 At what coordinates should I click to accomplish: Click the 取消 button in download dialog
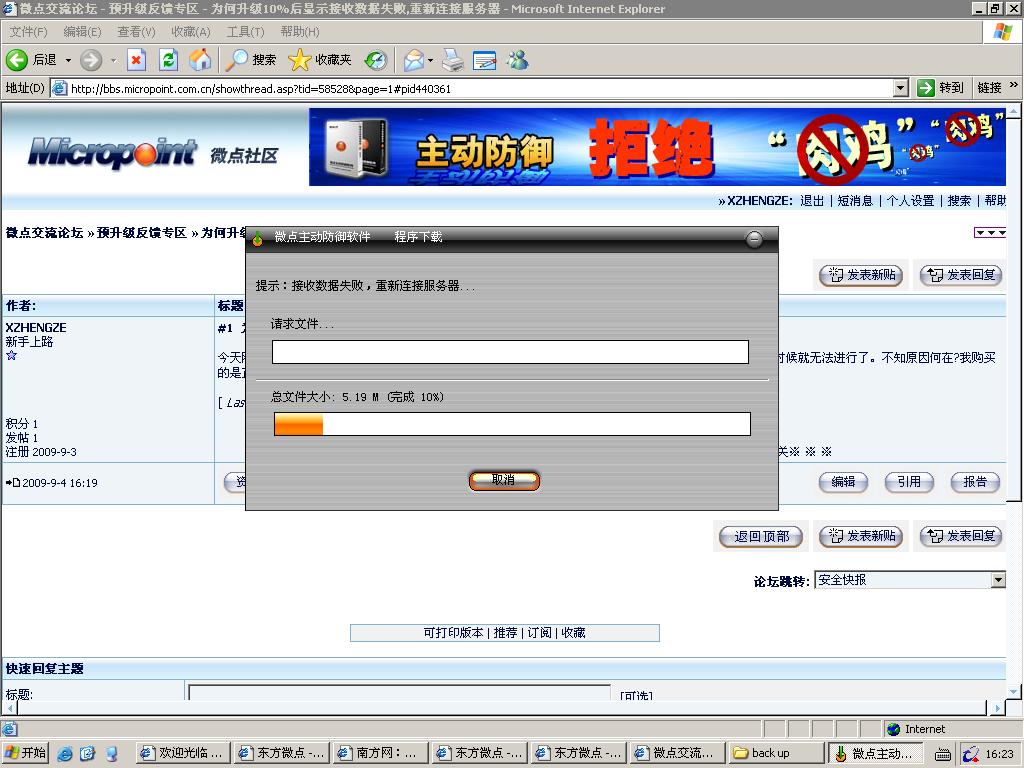coord(504,481)
